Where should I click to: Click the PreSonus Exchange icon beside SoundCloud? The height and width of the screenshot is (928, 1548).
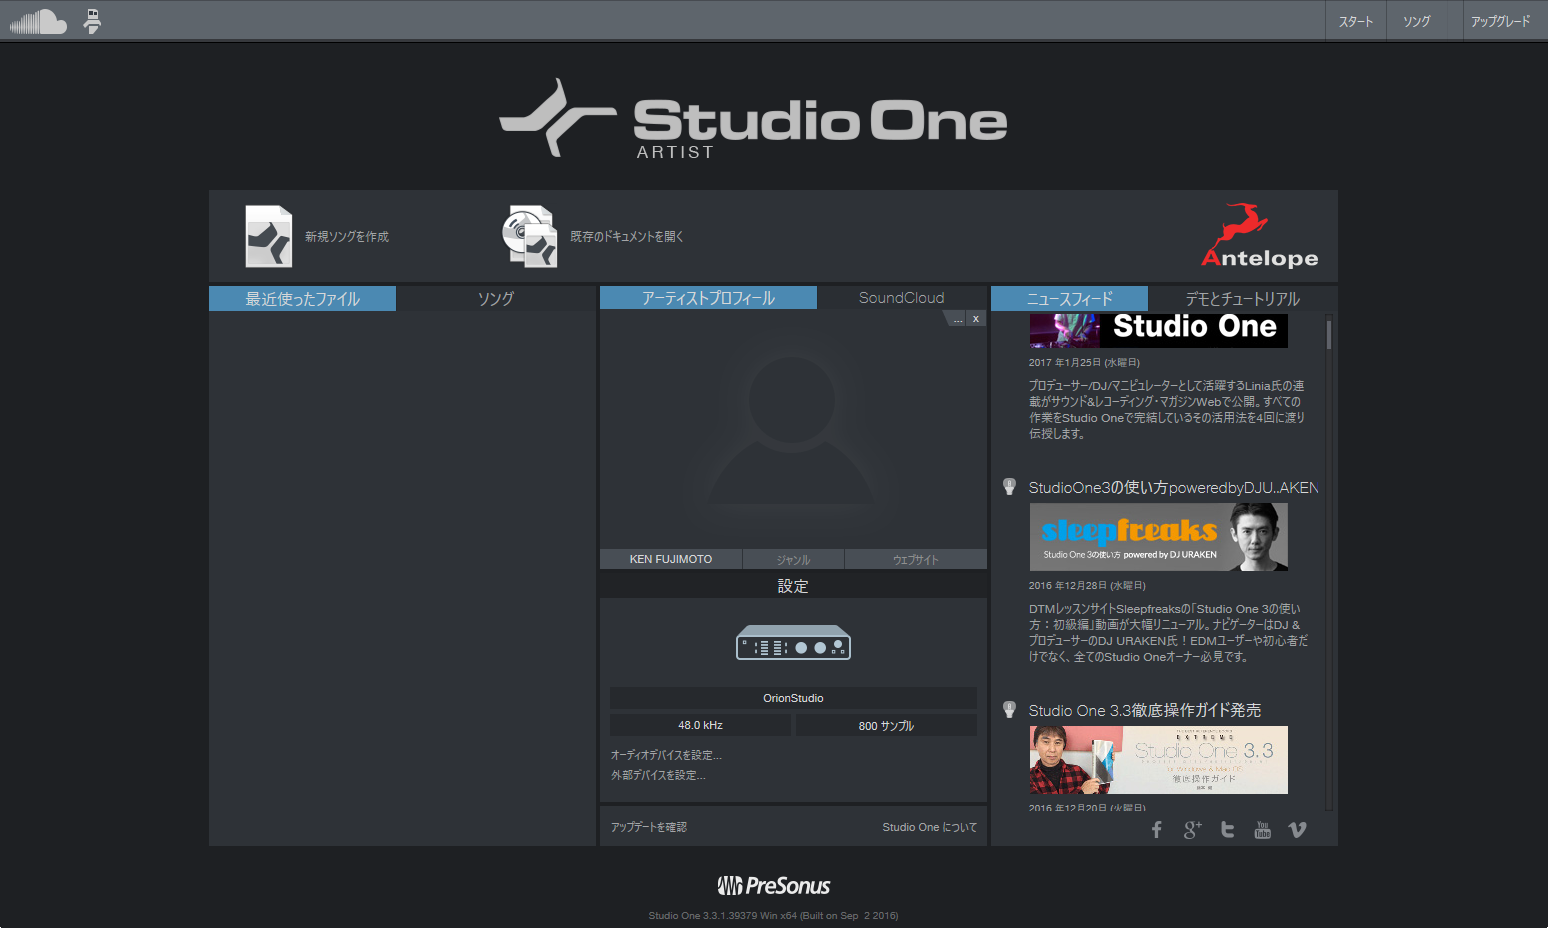pyautogui.click(x=92, y=21)
